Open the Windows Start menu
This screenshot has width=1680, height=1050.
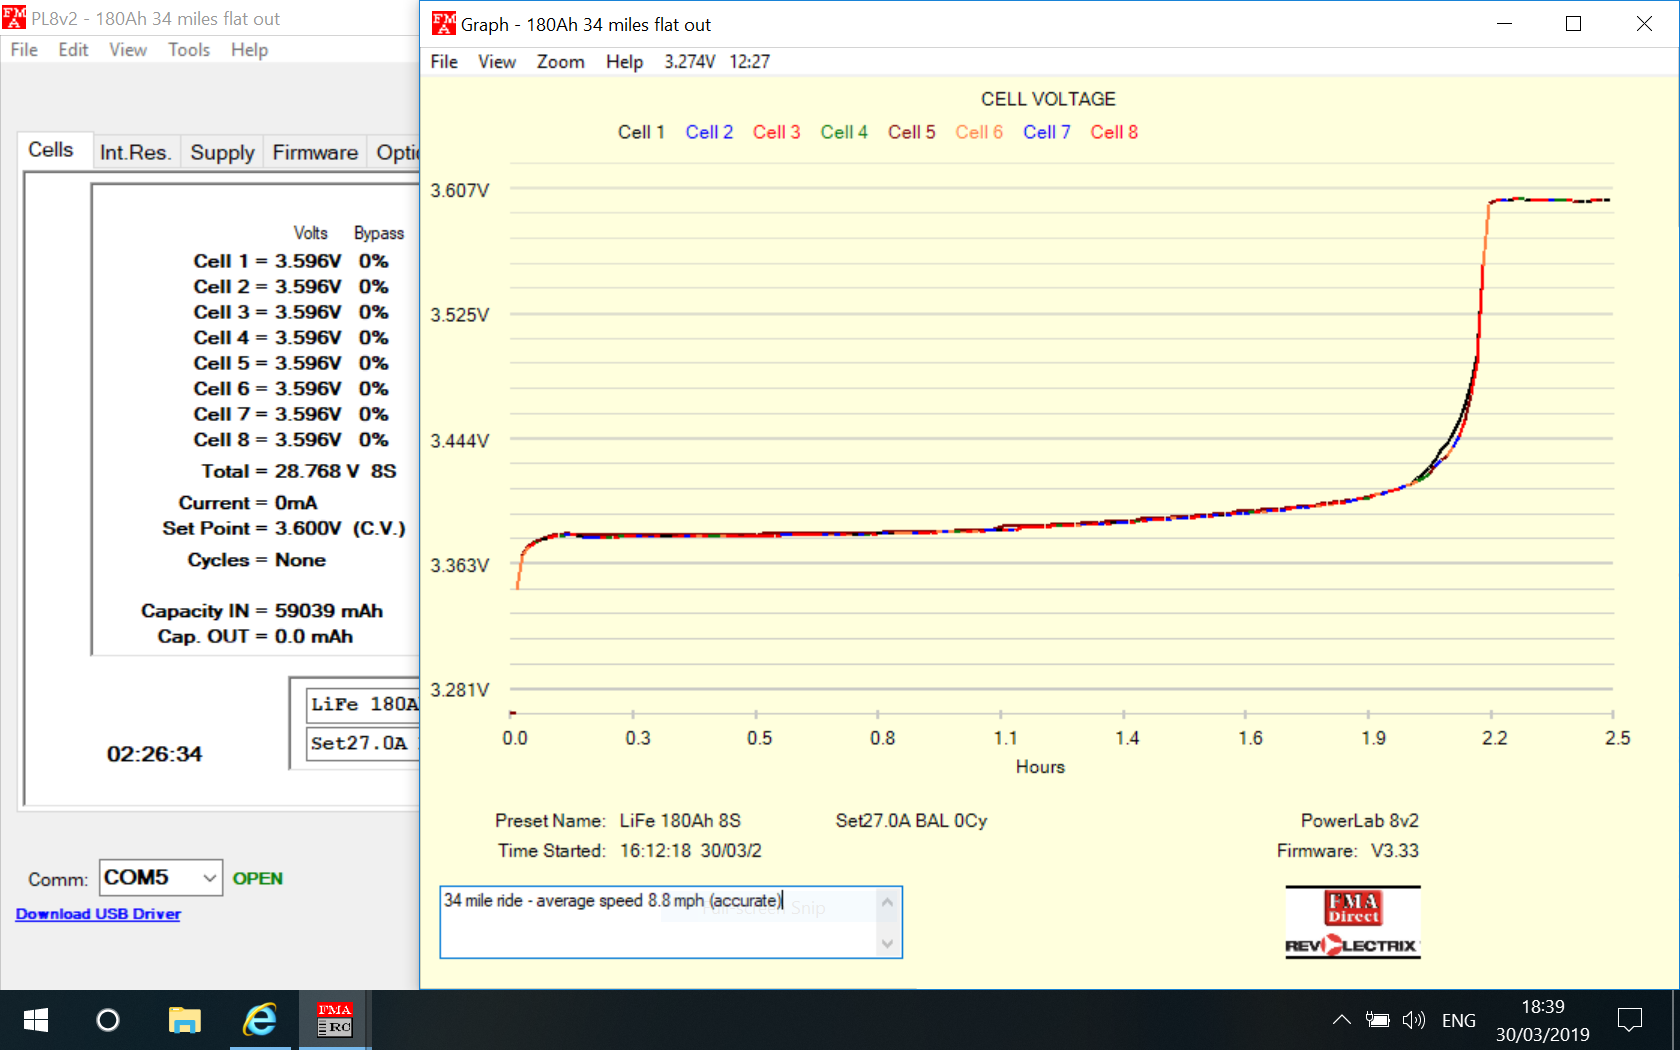click(x=36, y=1020)
